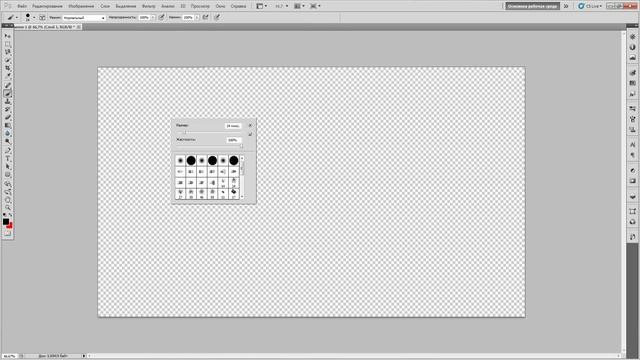Open the Выделение menu
Viewport: 640px width, 360px height.
126,6
